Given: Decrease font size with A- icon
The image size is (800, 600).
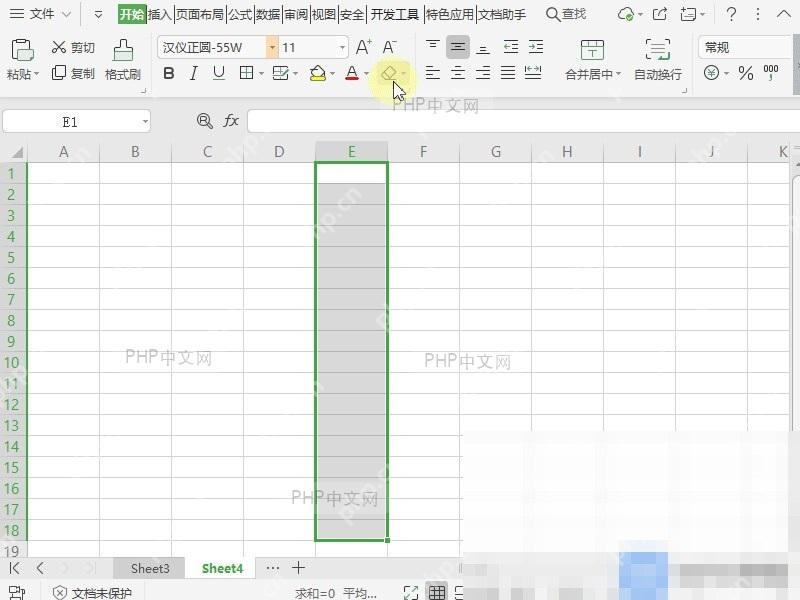Looking at the screenshot, I should coord(389,47).
